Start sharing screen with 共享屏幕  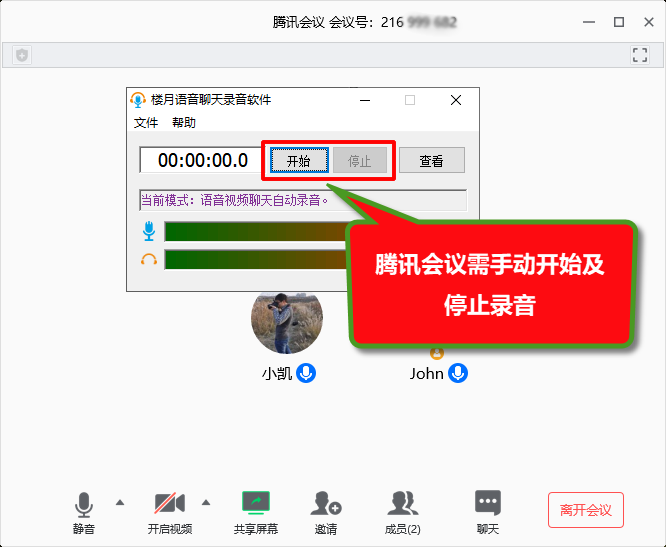[256, 503]
